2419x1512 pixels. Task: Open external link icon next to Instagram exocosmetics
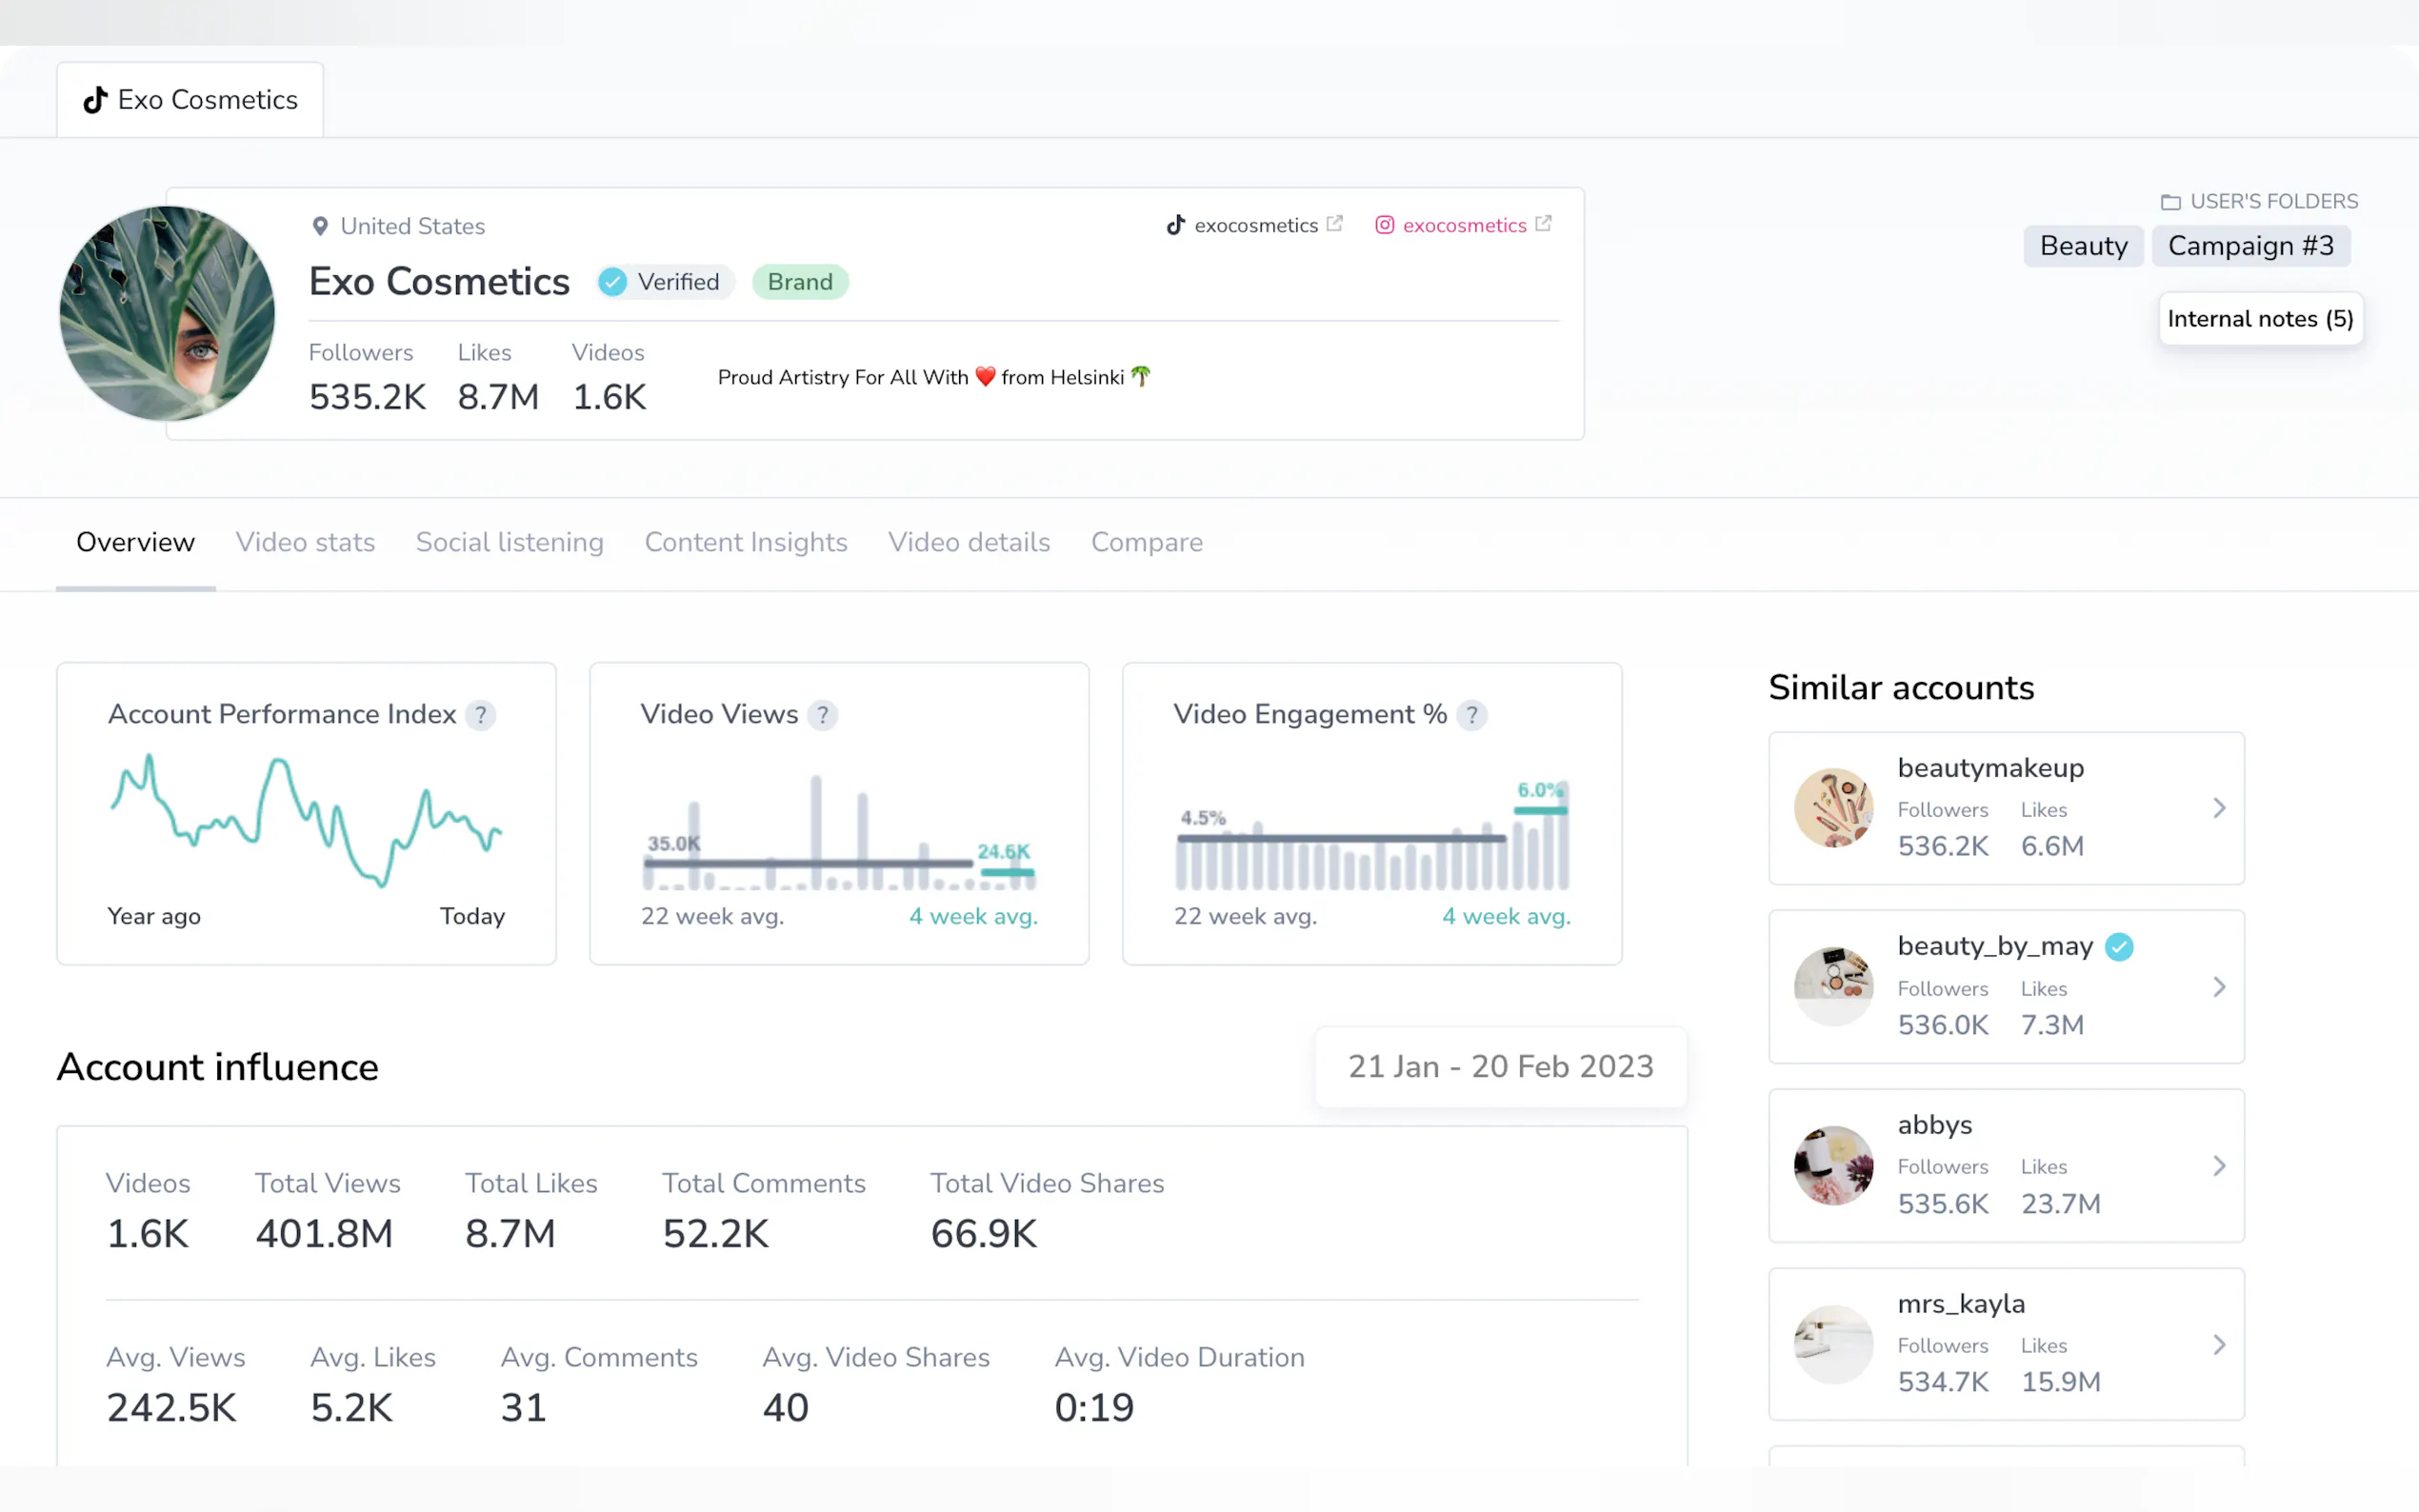(1543, 224)
